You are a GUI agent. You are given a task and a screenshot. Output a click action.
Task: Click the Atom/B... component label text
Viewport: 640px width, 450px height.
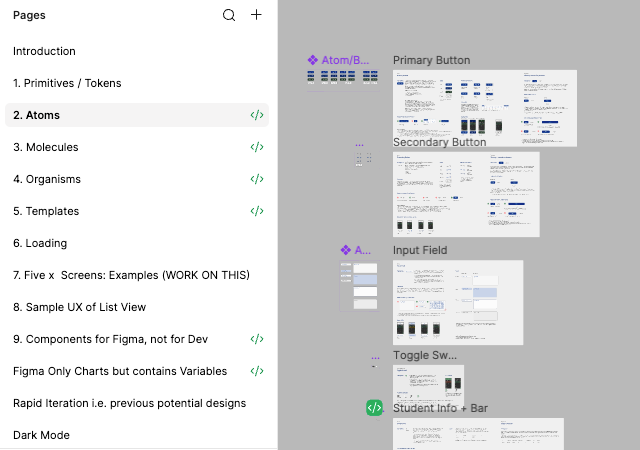[345, 60]
